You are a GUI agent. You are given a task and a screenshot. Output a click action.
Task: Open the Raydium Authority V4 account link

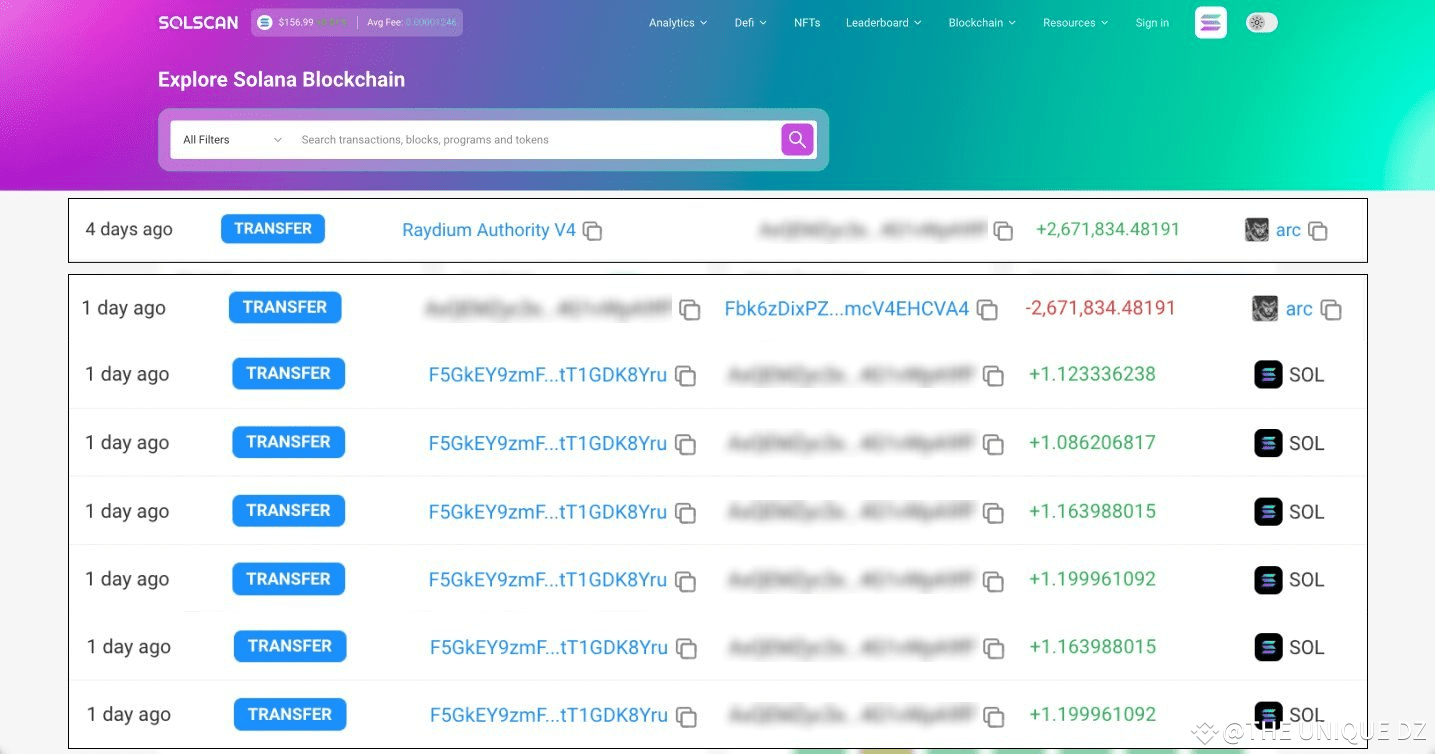(489, 230)
